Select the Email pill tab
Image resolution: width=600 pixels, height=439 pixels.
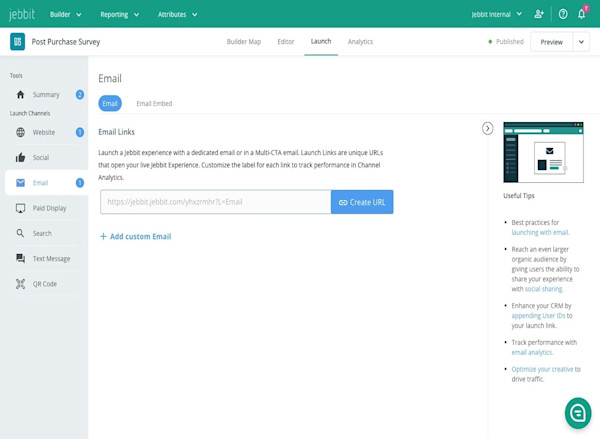110,103
